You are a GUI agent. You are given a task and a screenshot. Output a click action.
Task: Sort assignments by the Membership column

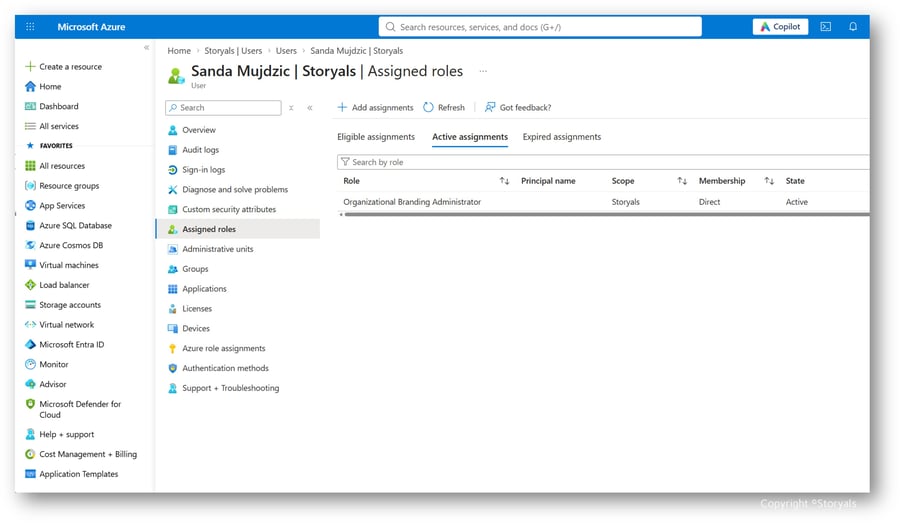point(769,181)
